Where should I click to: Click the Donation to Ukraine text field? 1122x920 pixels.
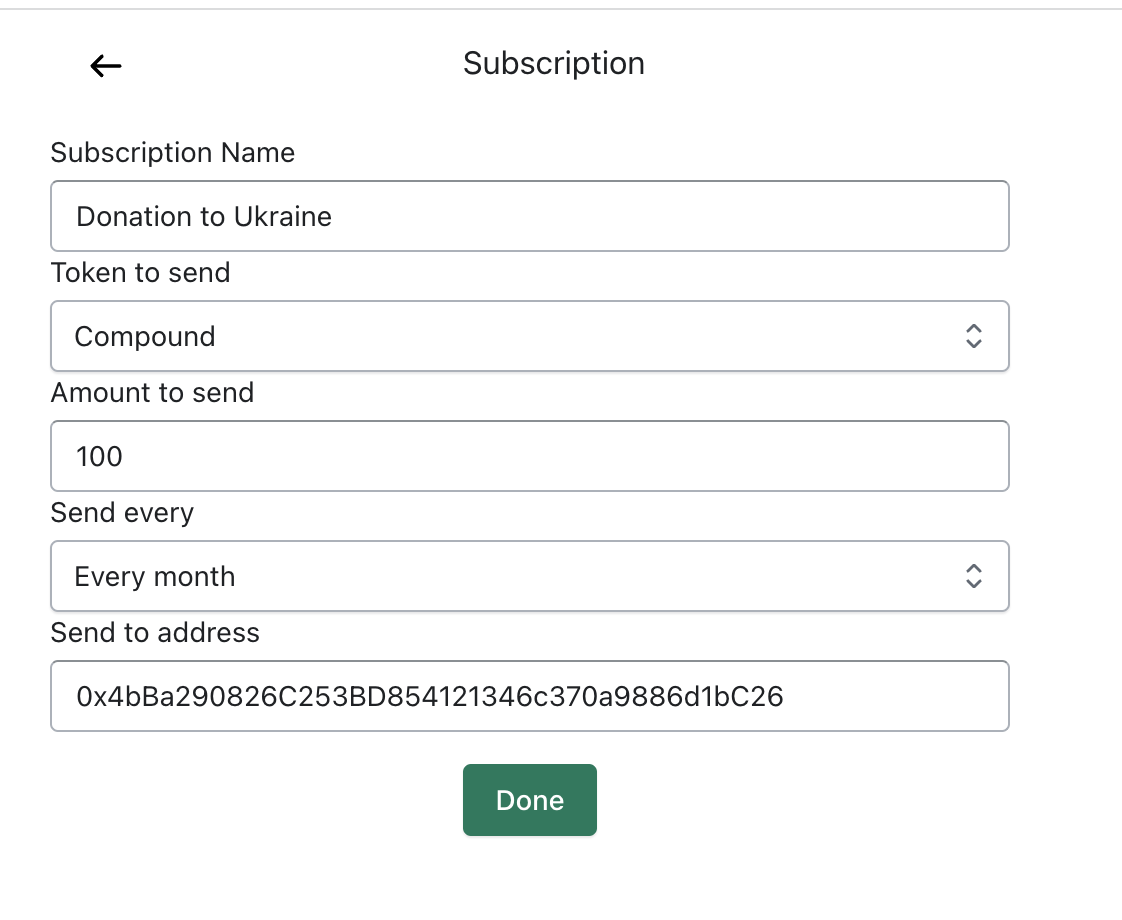[x=530, y=216]
